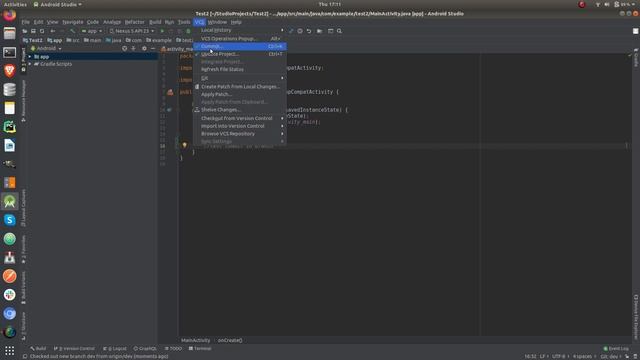Viewport: 640px width, 360px height.
Task: Open the Event Log button
Action: (616, 349)
